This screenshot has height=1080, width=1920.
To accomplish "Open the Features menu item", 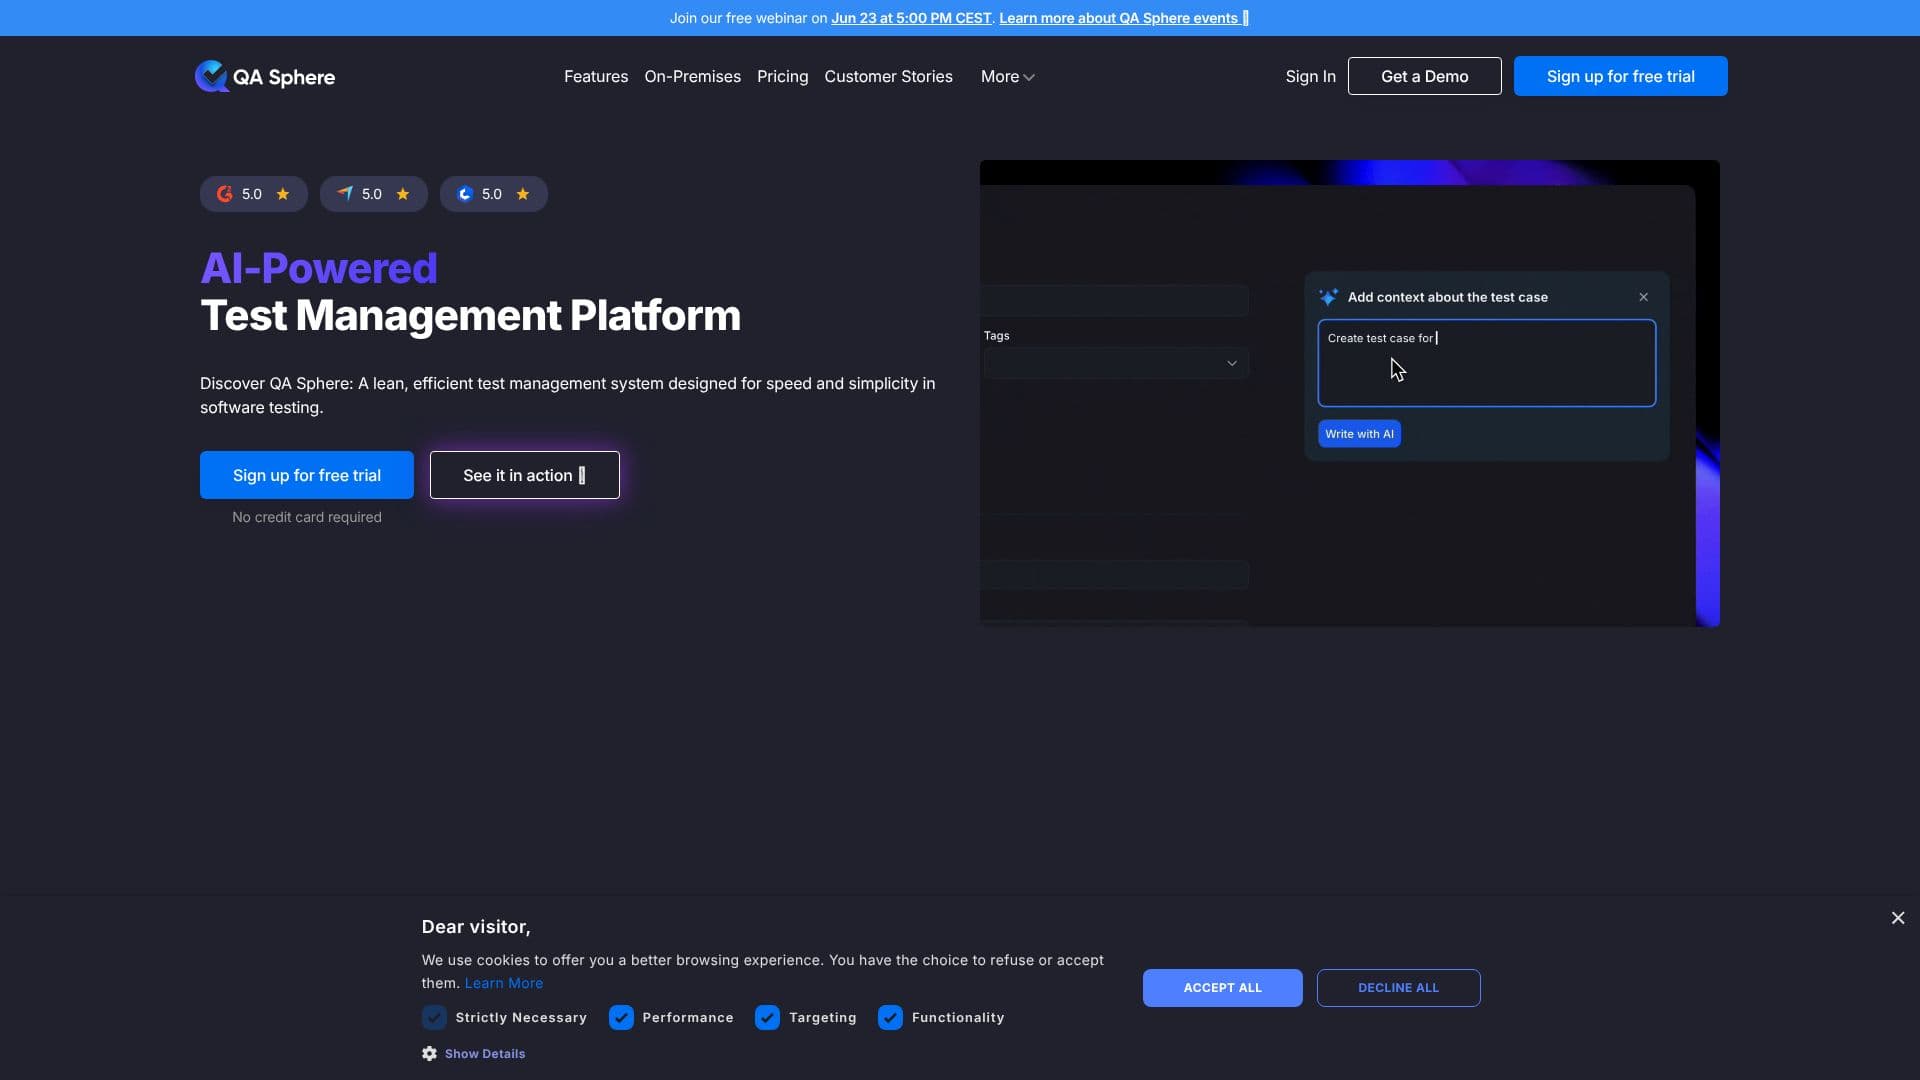I will (596, 77).
